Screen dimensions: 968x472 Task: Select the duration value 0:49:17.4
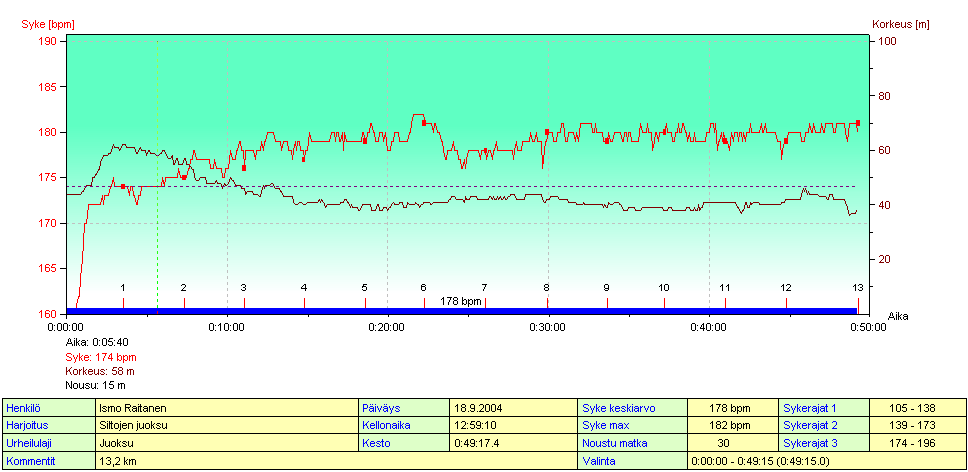click(512, 443)
